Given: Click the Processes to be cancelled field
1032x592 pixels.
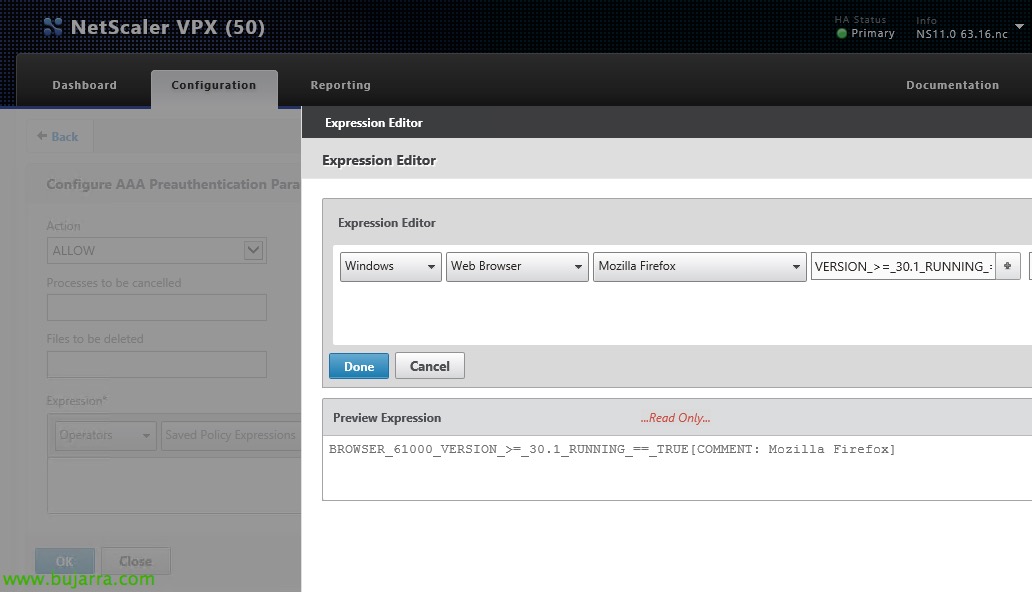Looking at the screenshot, I should [157, 308].
